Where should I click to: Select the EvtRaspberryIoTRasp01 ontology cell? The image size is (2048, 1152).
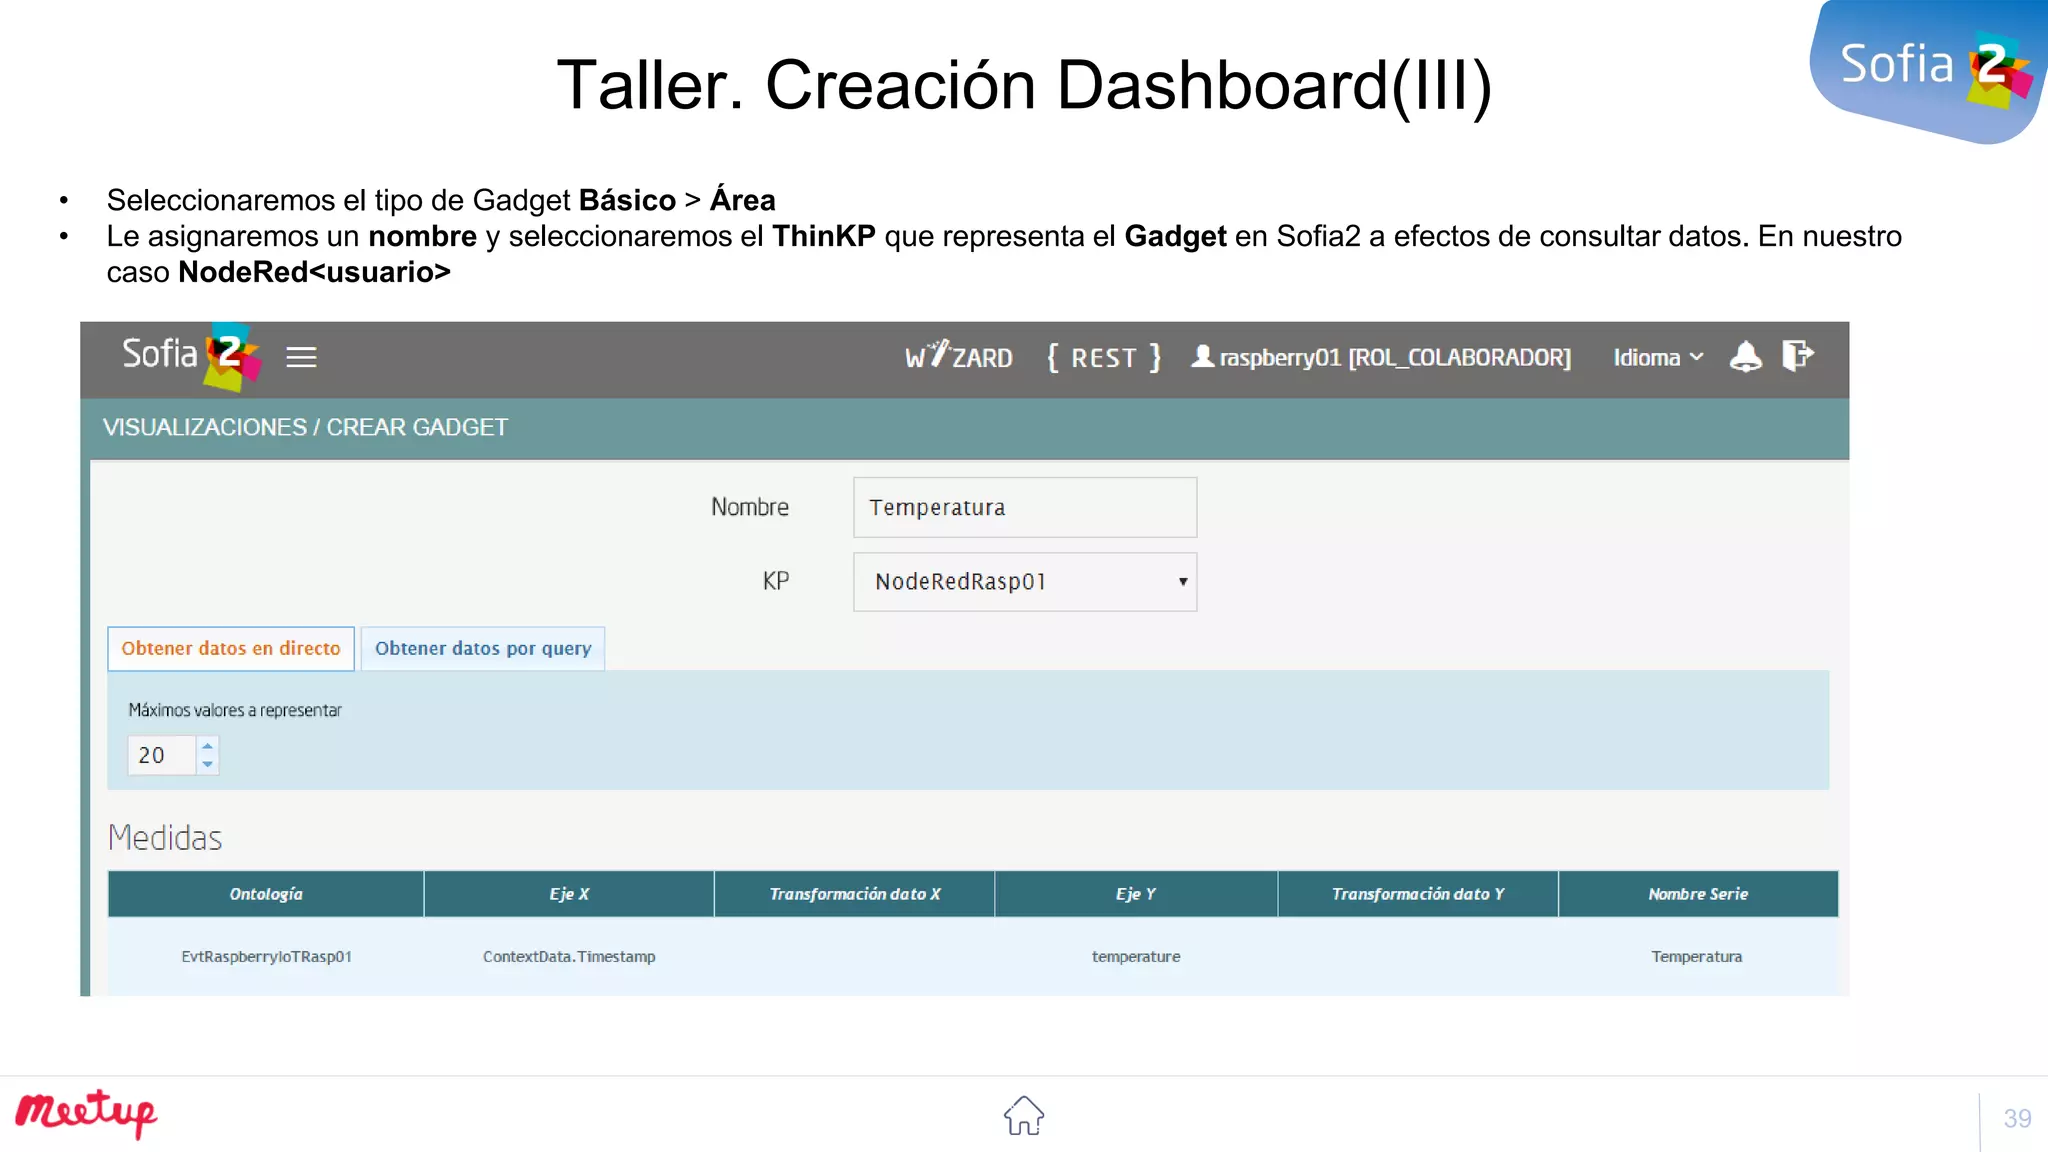coord(266,957)
